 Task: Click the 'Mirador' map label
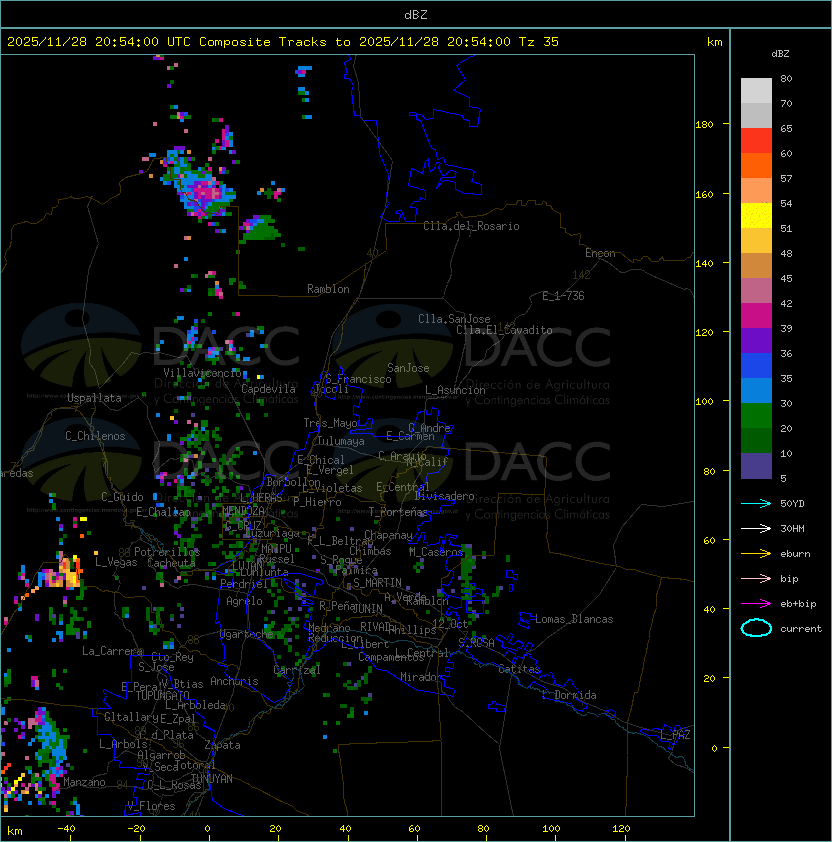422,677
